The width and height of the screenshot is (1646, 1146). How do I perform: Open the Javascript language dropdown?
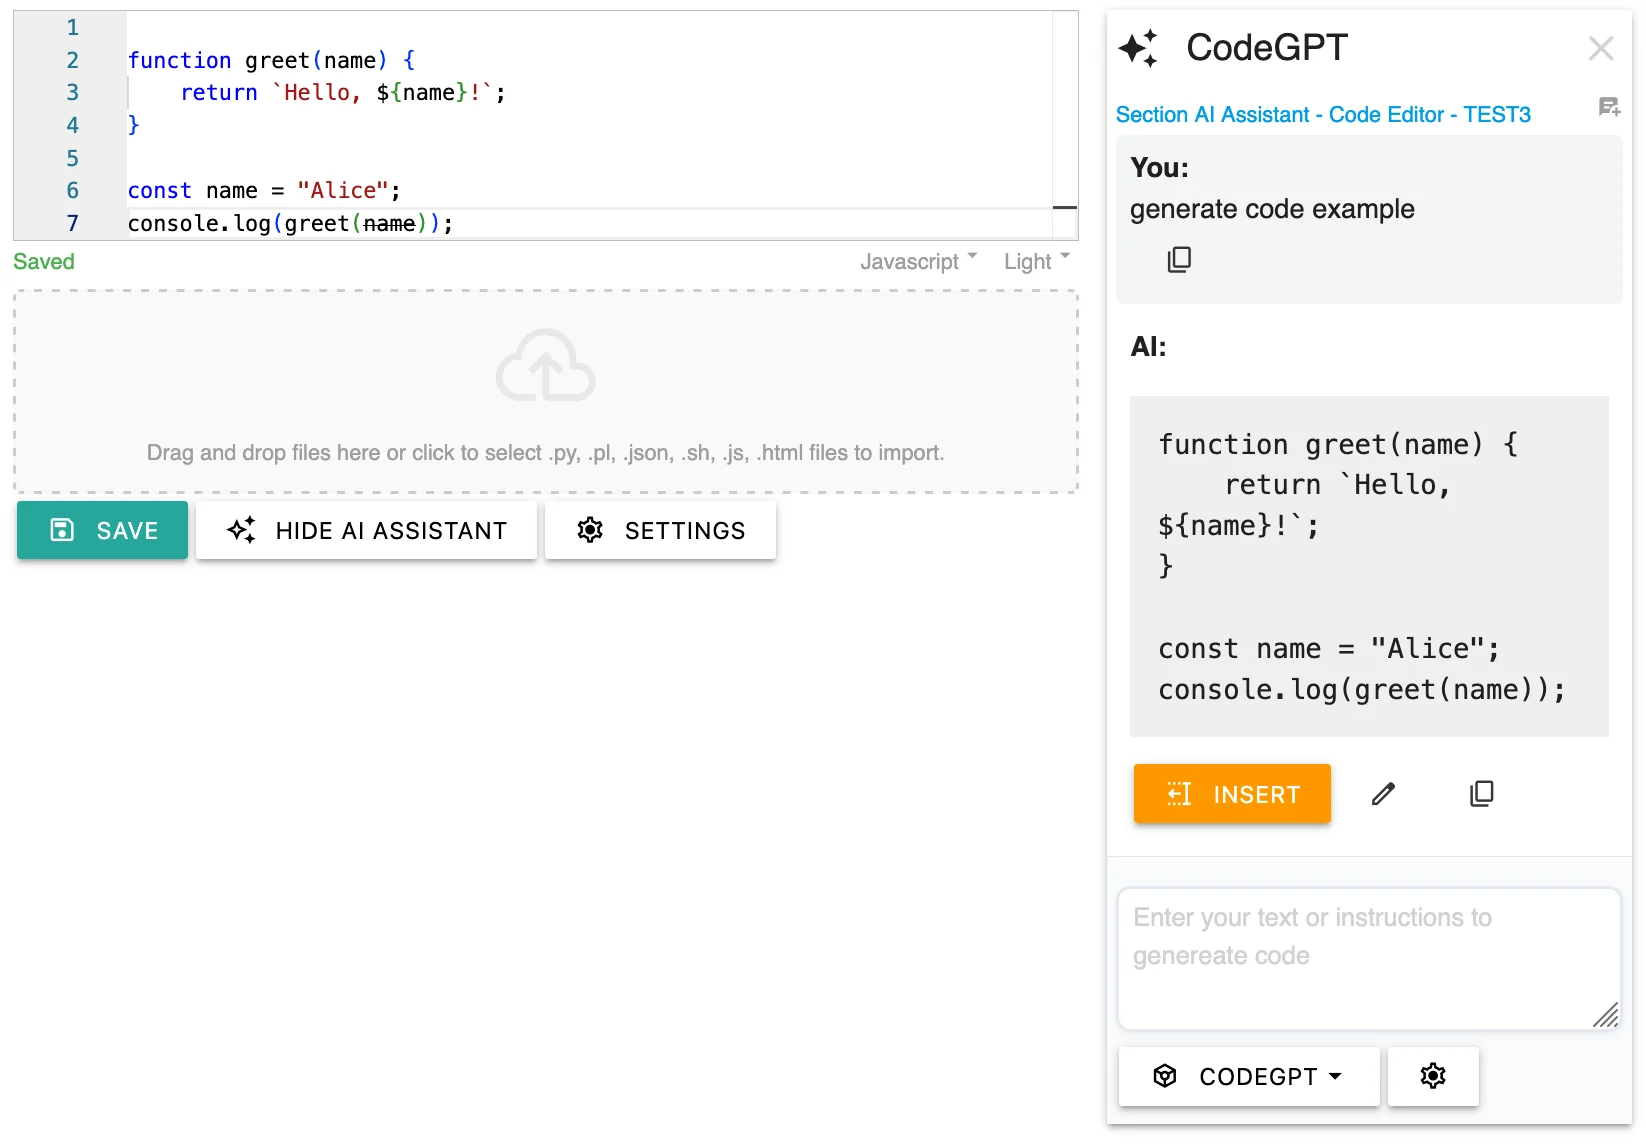pyautogui.click(x=917, y=261)
